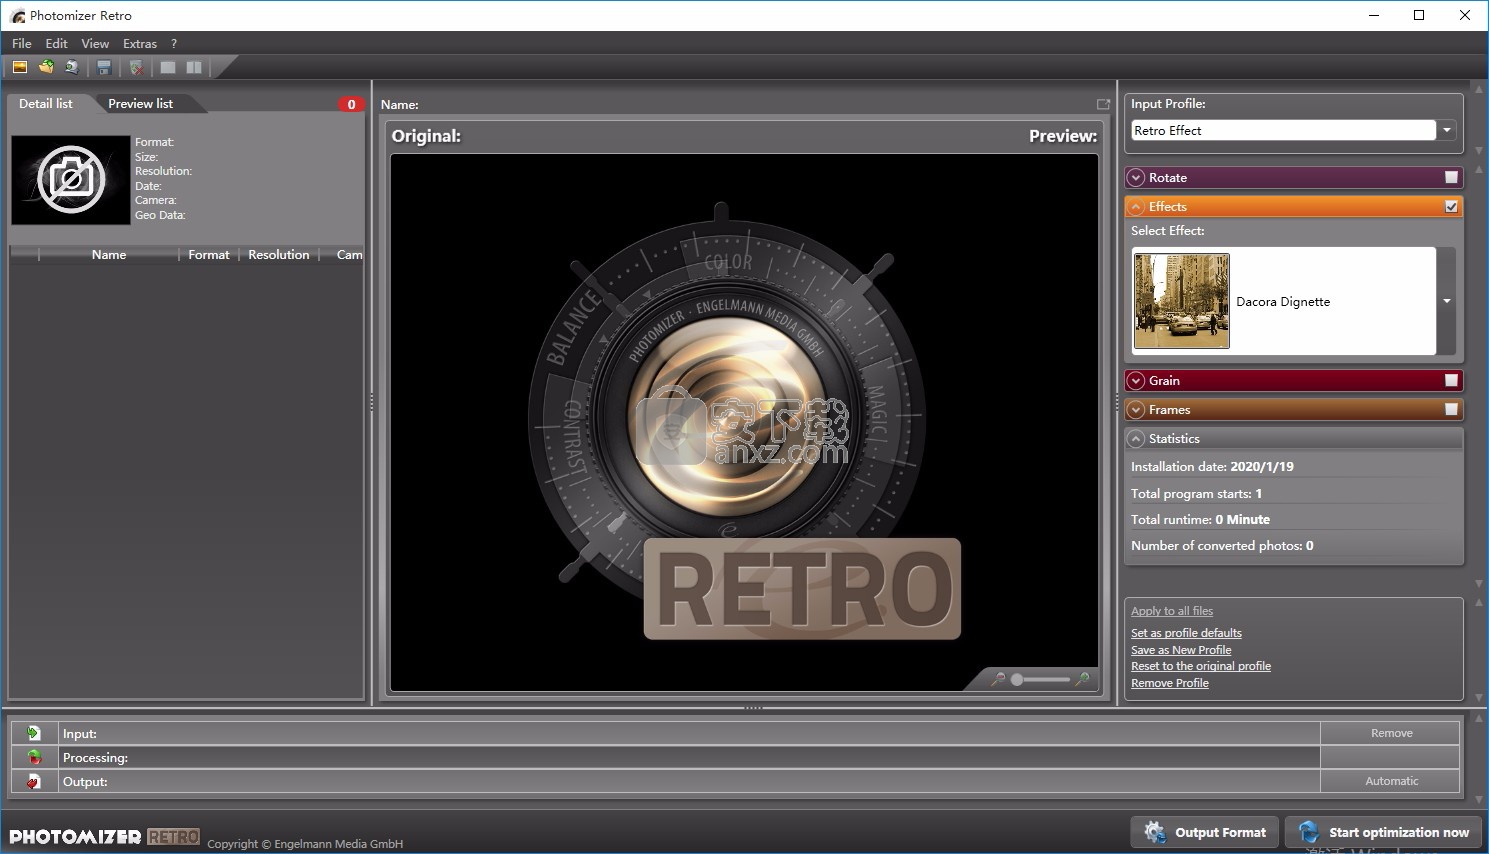Switch to split view layout icon
The image size is (1489, 854).
click(x=194, y=67)
